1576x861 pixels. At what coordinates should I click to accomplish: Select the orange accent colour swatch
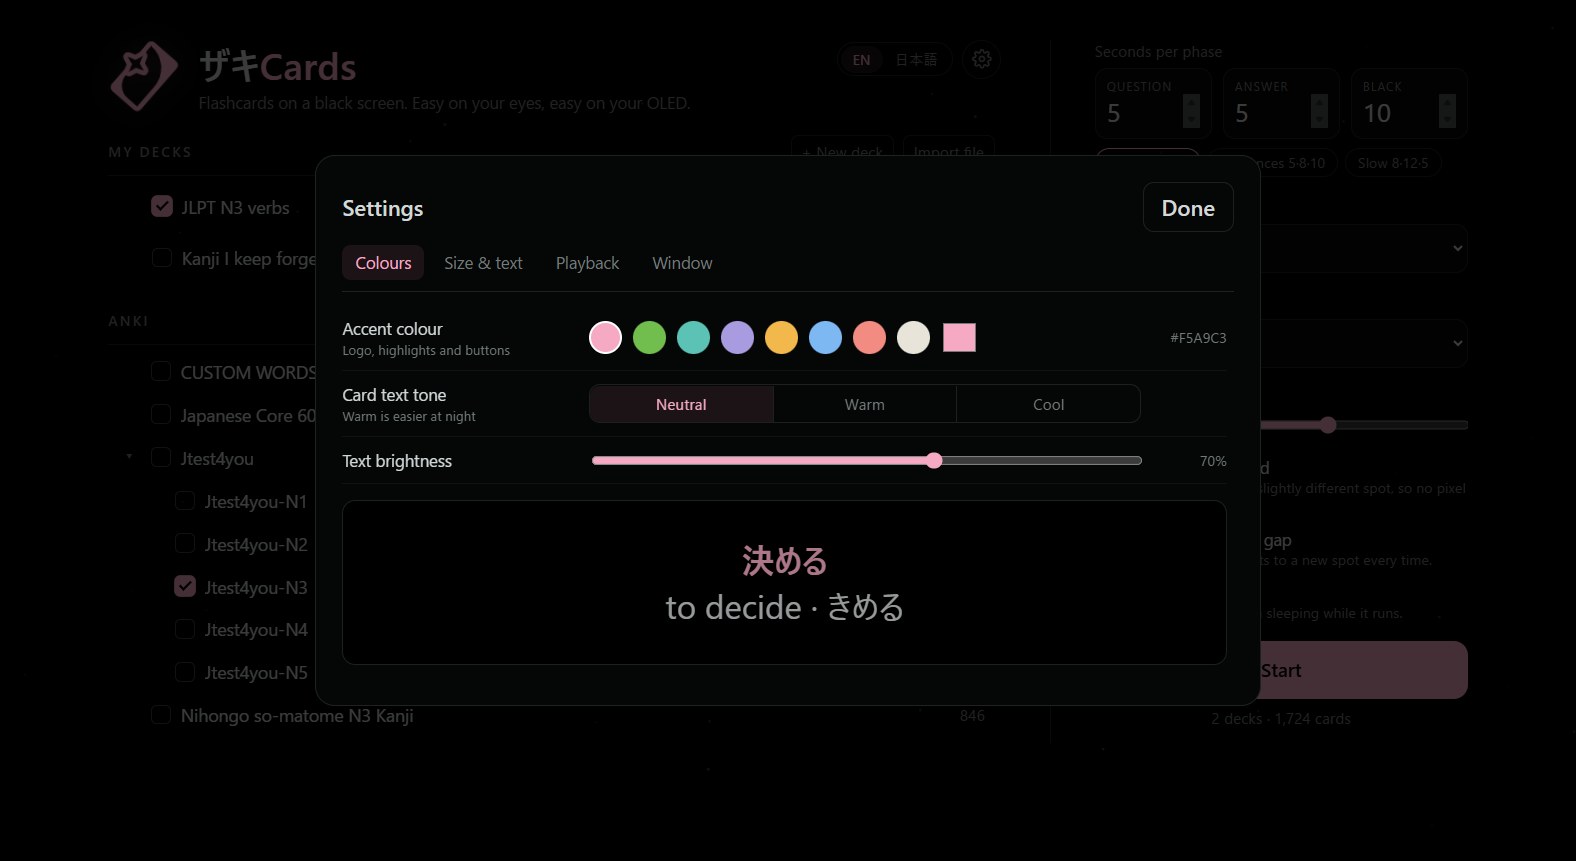pyautogui.click(x=781, y=338)
